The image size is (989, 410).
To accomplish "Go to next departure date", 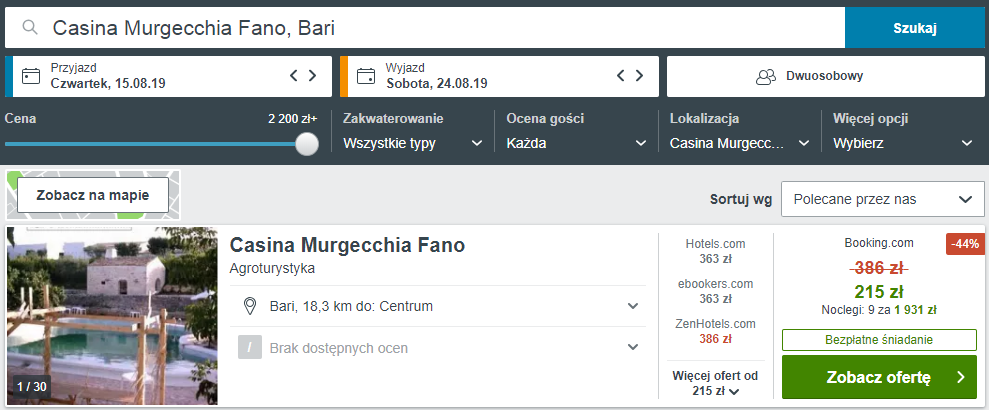I will [639, 76].
